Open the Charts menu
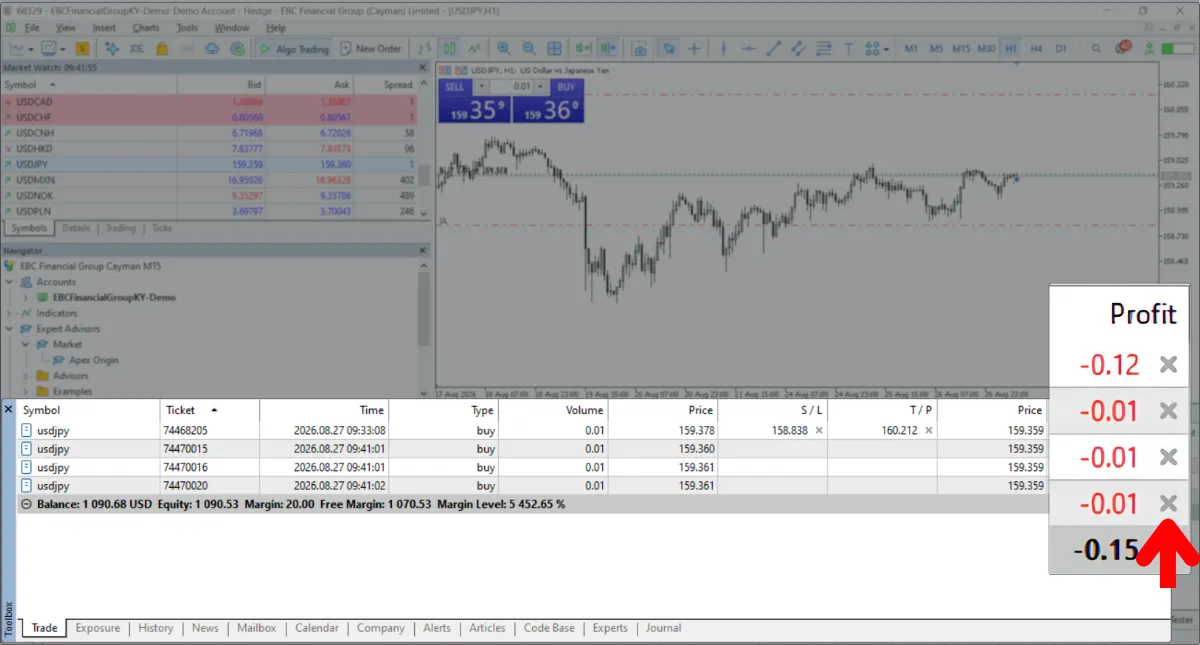Screen dimensions: 1200x645 146,28
